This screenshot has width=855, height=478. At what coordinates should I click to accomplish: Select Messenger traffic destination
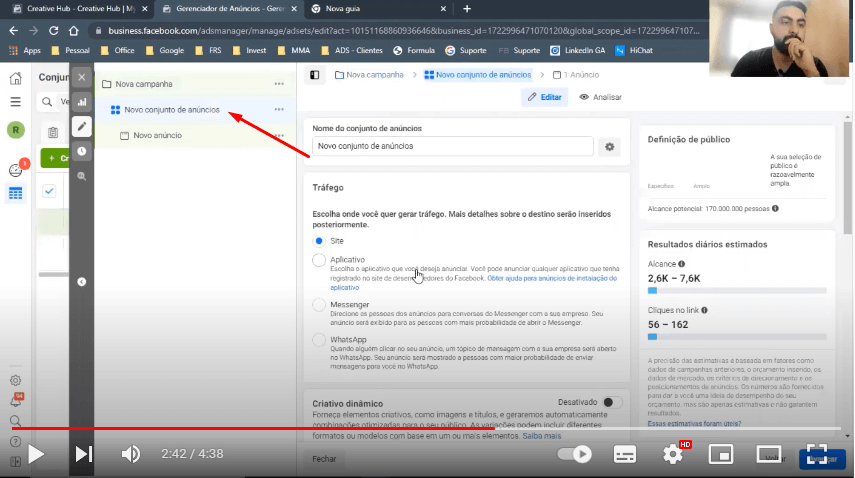click(319, 305)
